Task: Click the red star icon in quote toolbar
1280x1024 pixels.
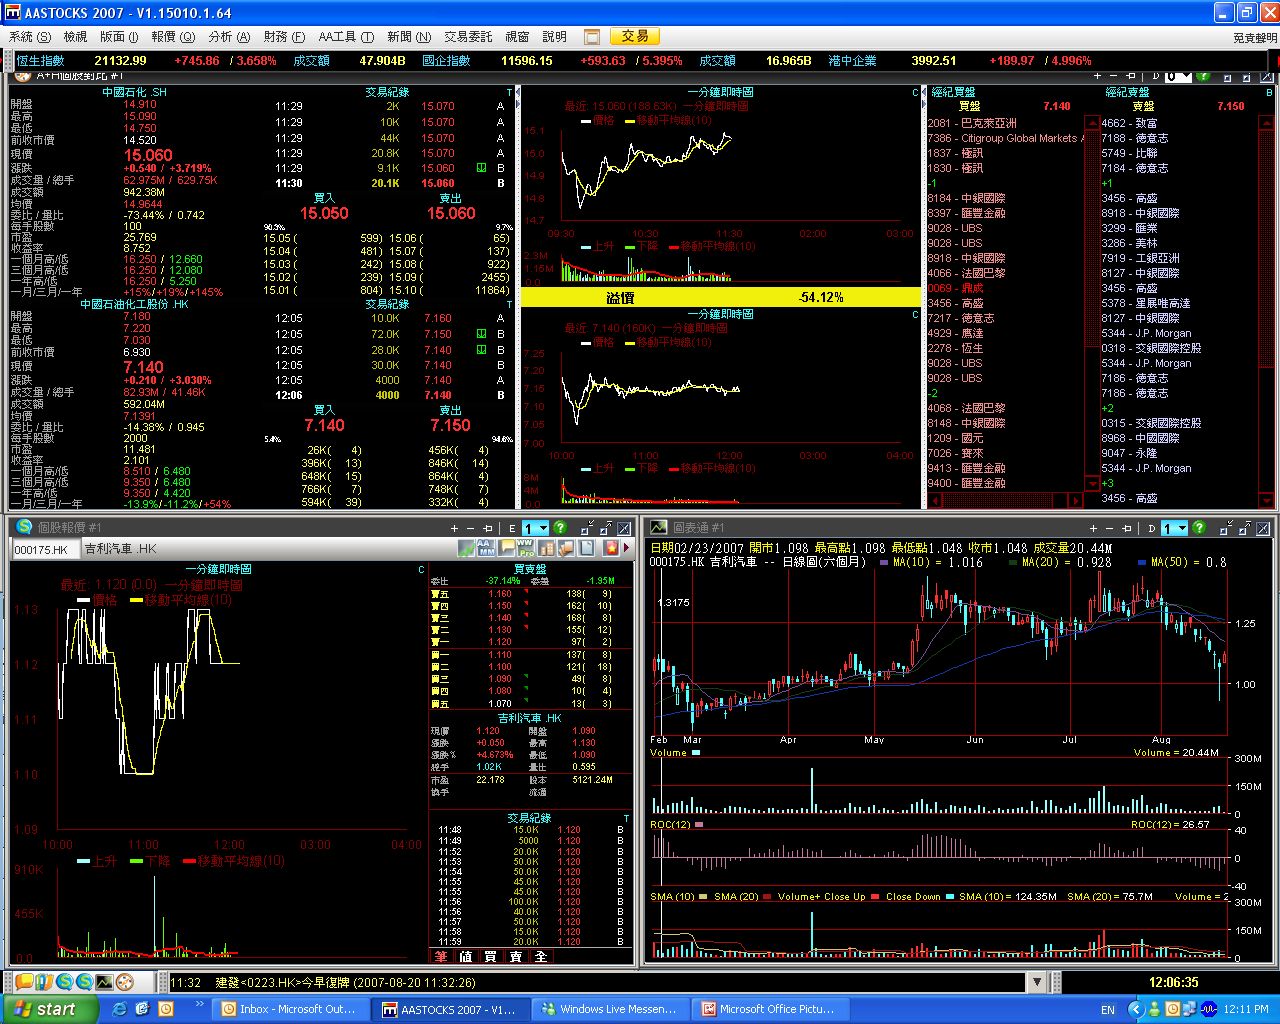Action: [611, 548]
